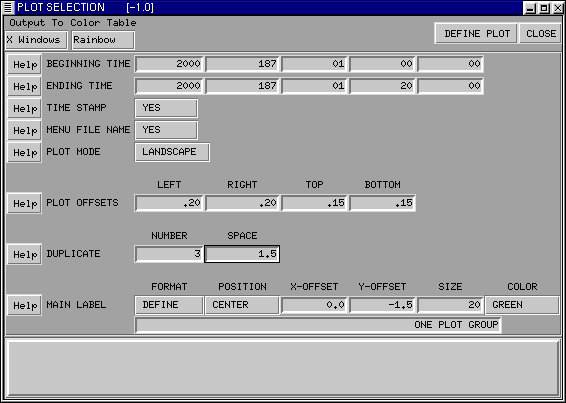Select the beginning time hour field 01

314,64
